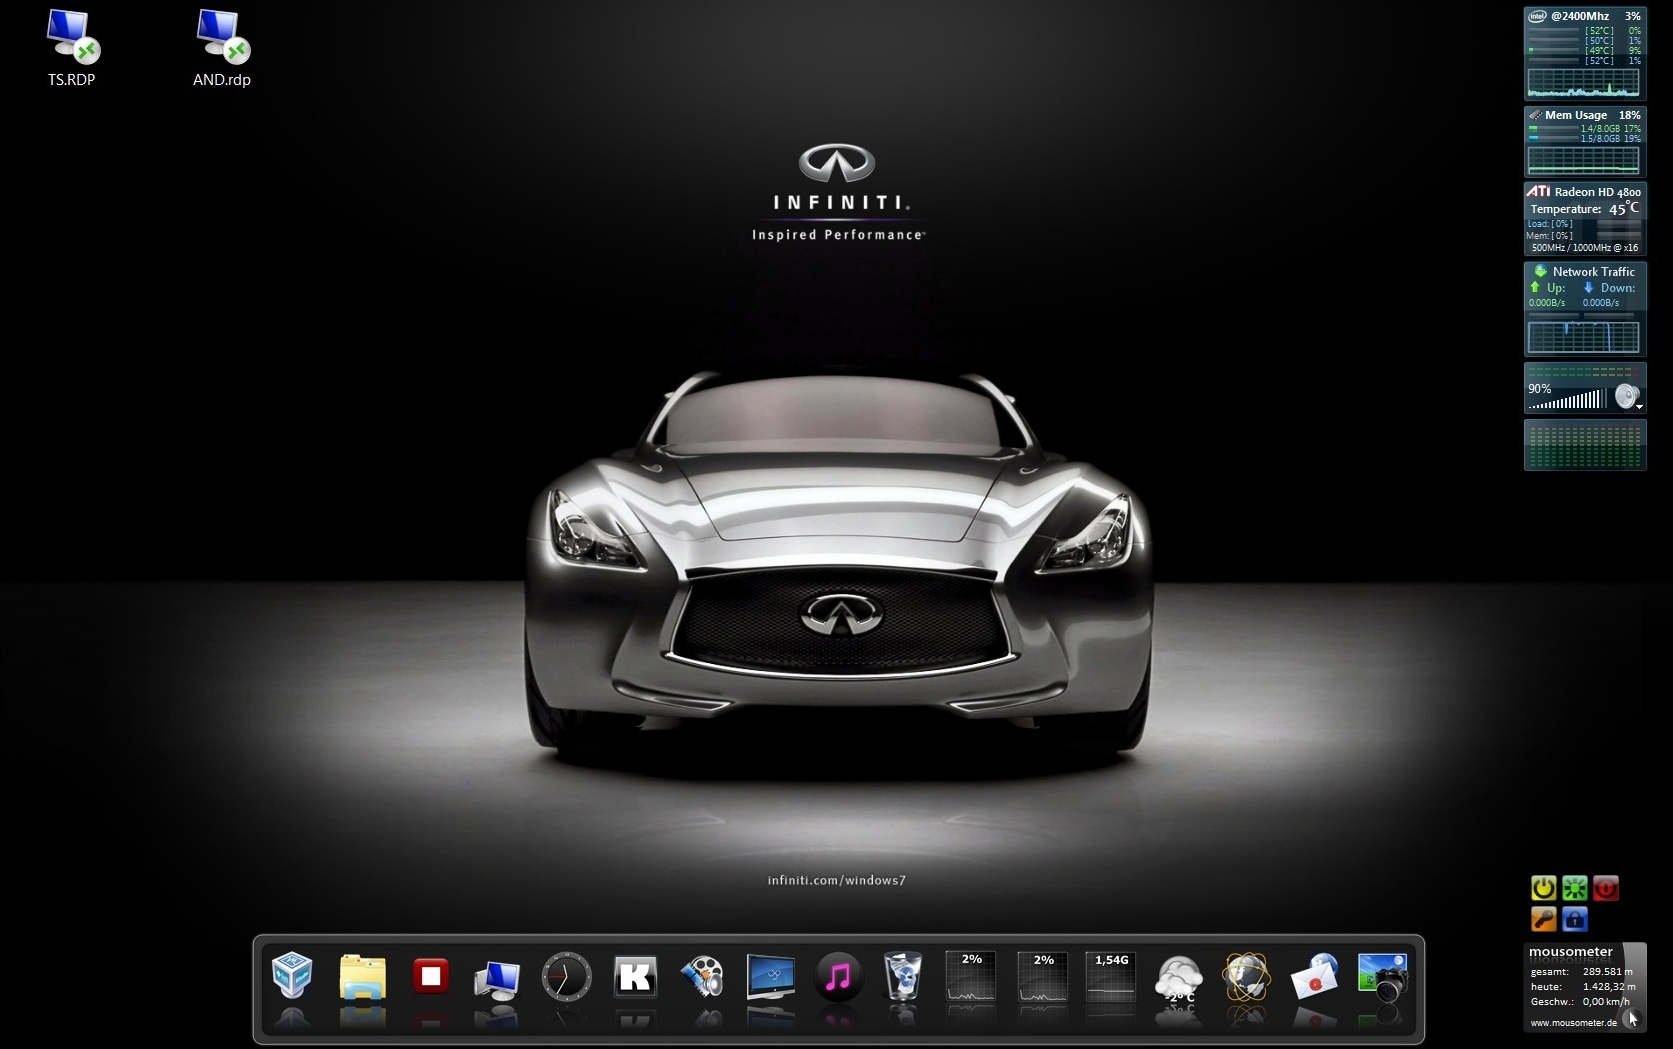
Task: Click the heute value 1.428,32 m
Action: (x=1608, y=987)
